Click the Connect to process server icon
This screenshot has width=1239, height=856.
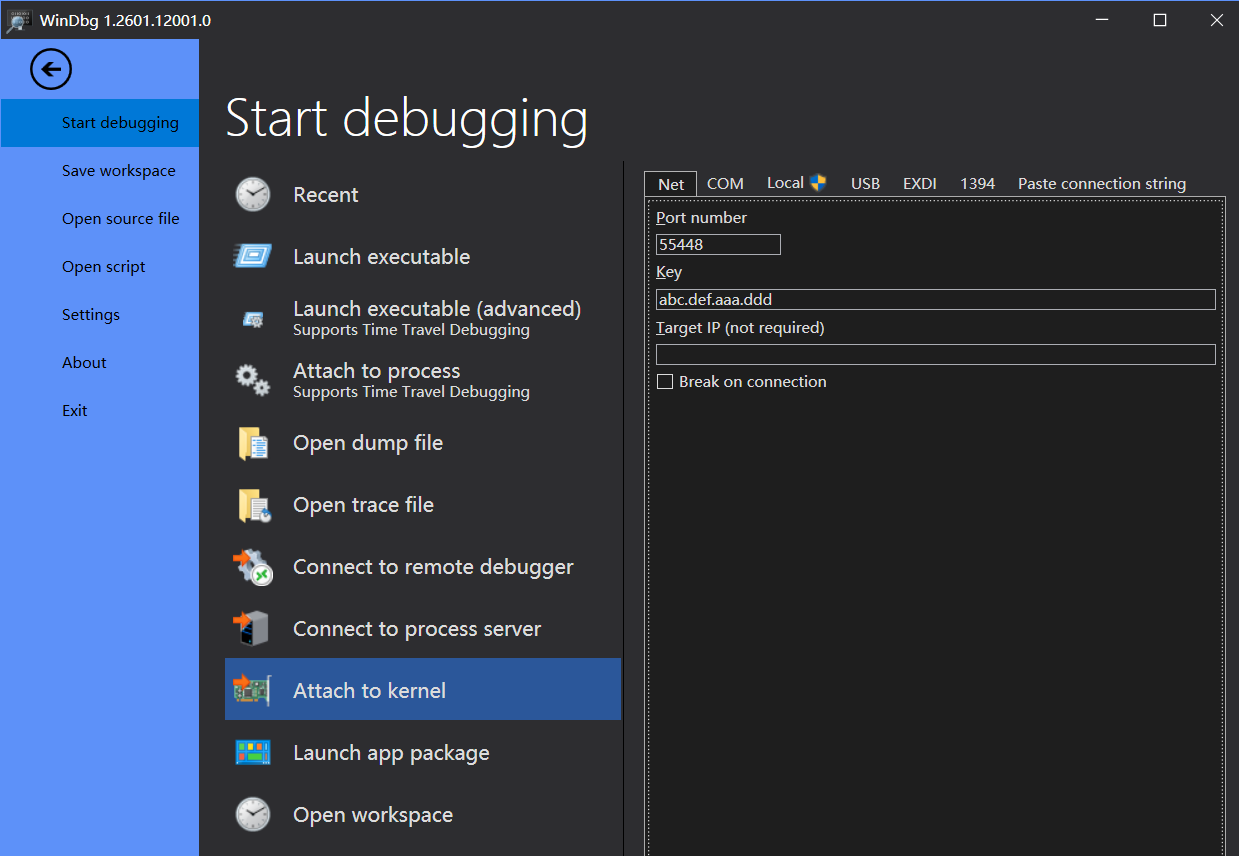click(252, 629)
